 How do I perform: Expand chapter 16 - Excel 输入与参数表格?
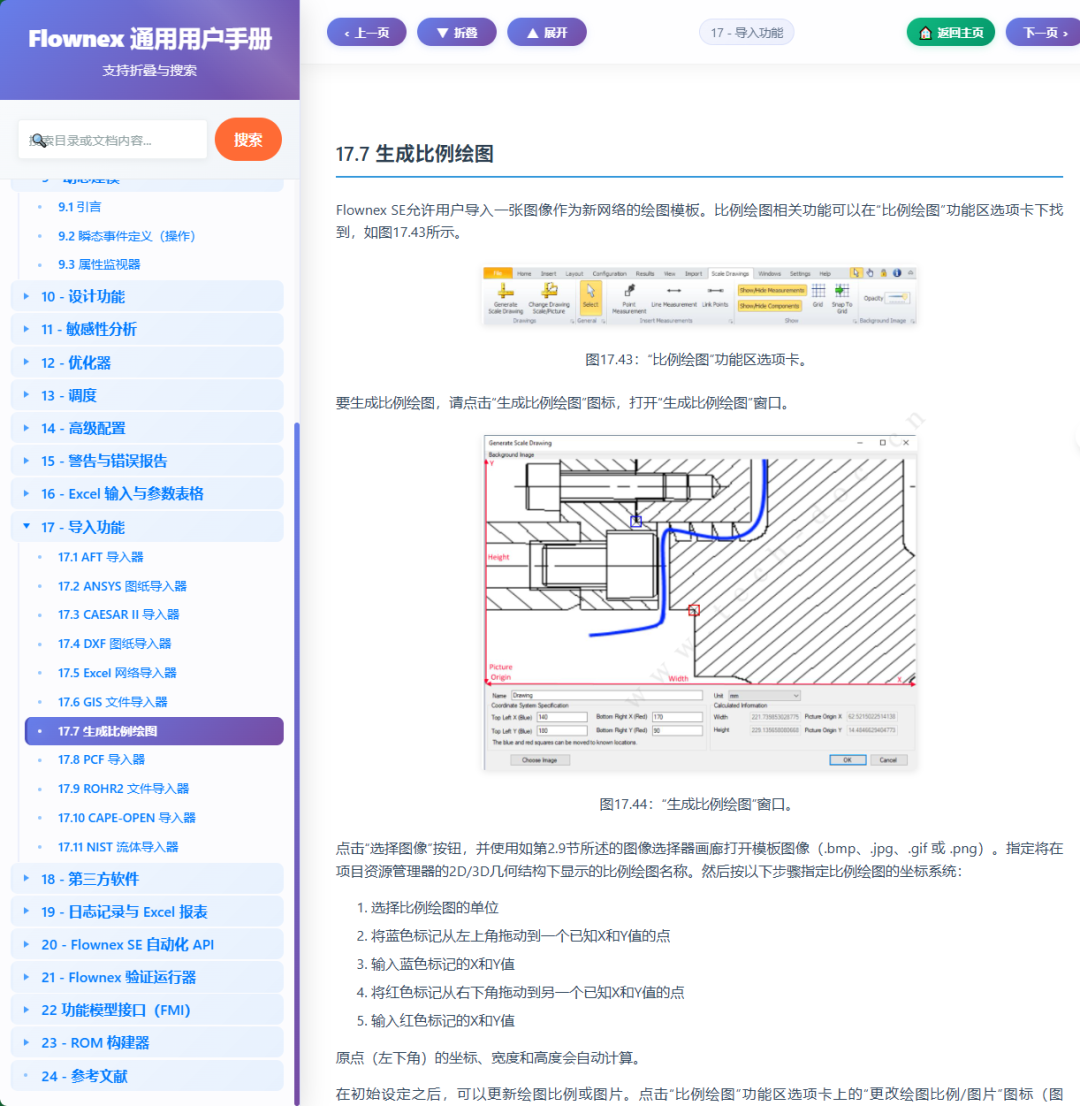click(x=147, y=494)
